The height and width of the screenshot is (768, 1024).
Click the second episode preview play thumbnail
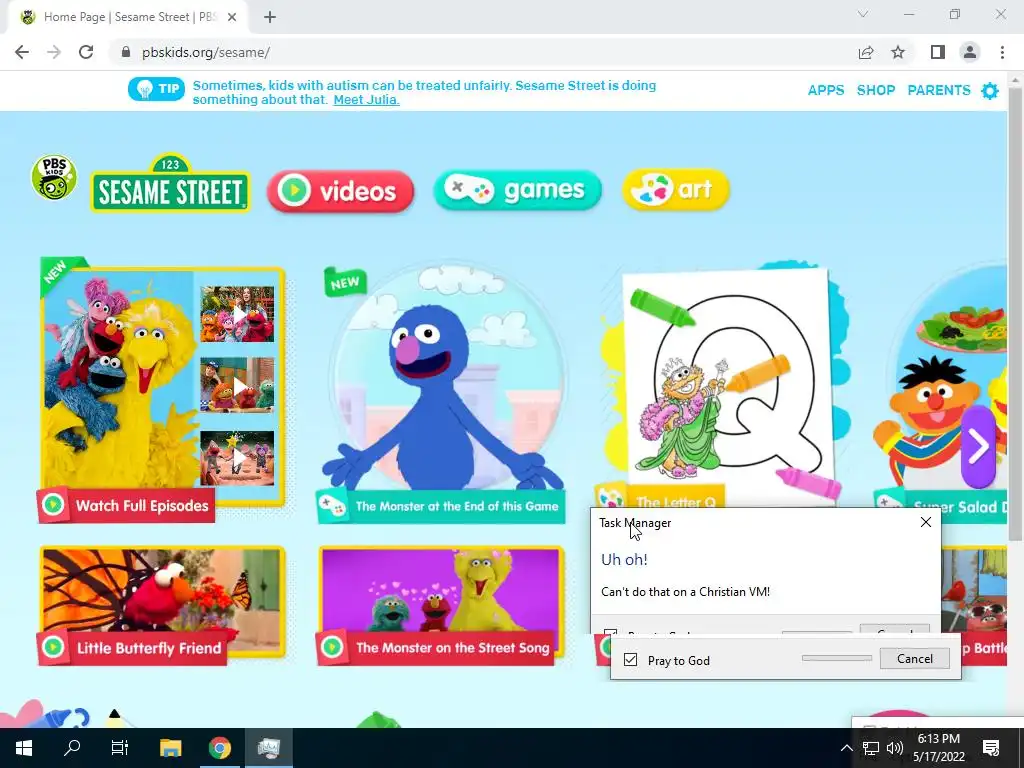pos(237,385)
